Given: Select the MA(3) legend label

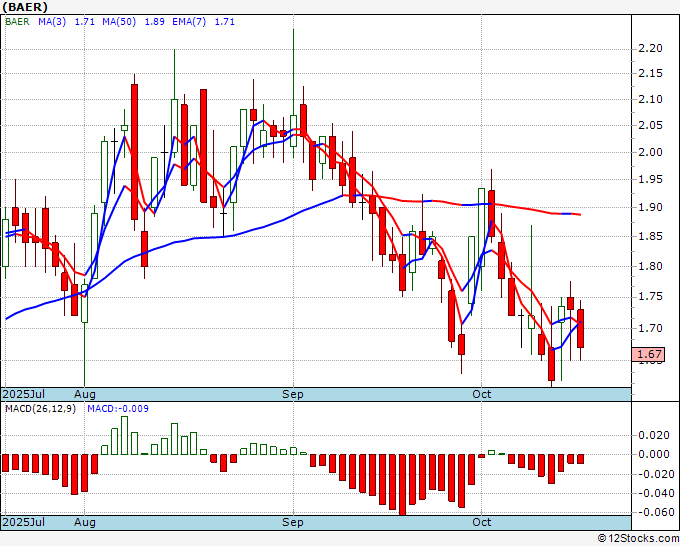Looking at the screenshot, I should [x=52, y=22].
